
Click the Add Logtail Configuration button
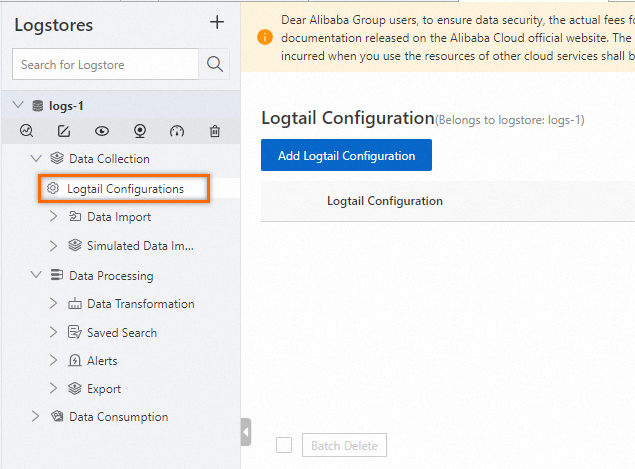[x=346, y=156]
